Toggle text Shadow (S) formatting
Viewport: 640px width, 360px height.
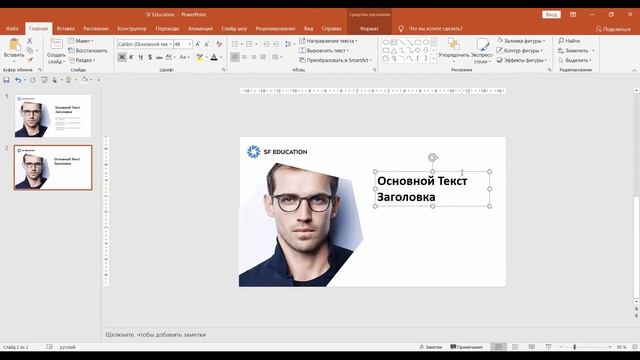tap(150, 57)
